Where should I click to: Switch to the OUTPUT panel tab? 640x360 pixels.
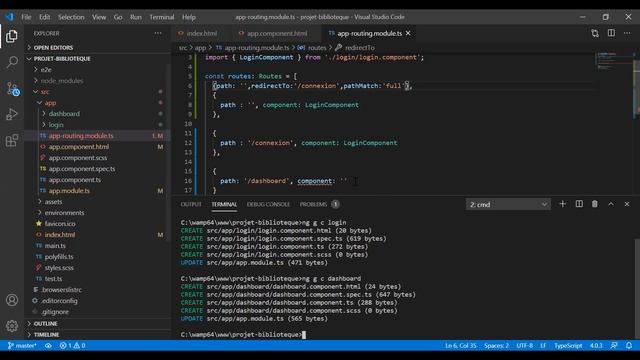tap(191, 204)
